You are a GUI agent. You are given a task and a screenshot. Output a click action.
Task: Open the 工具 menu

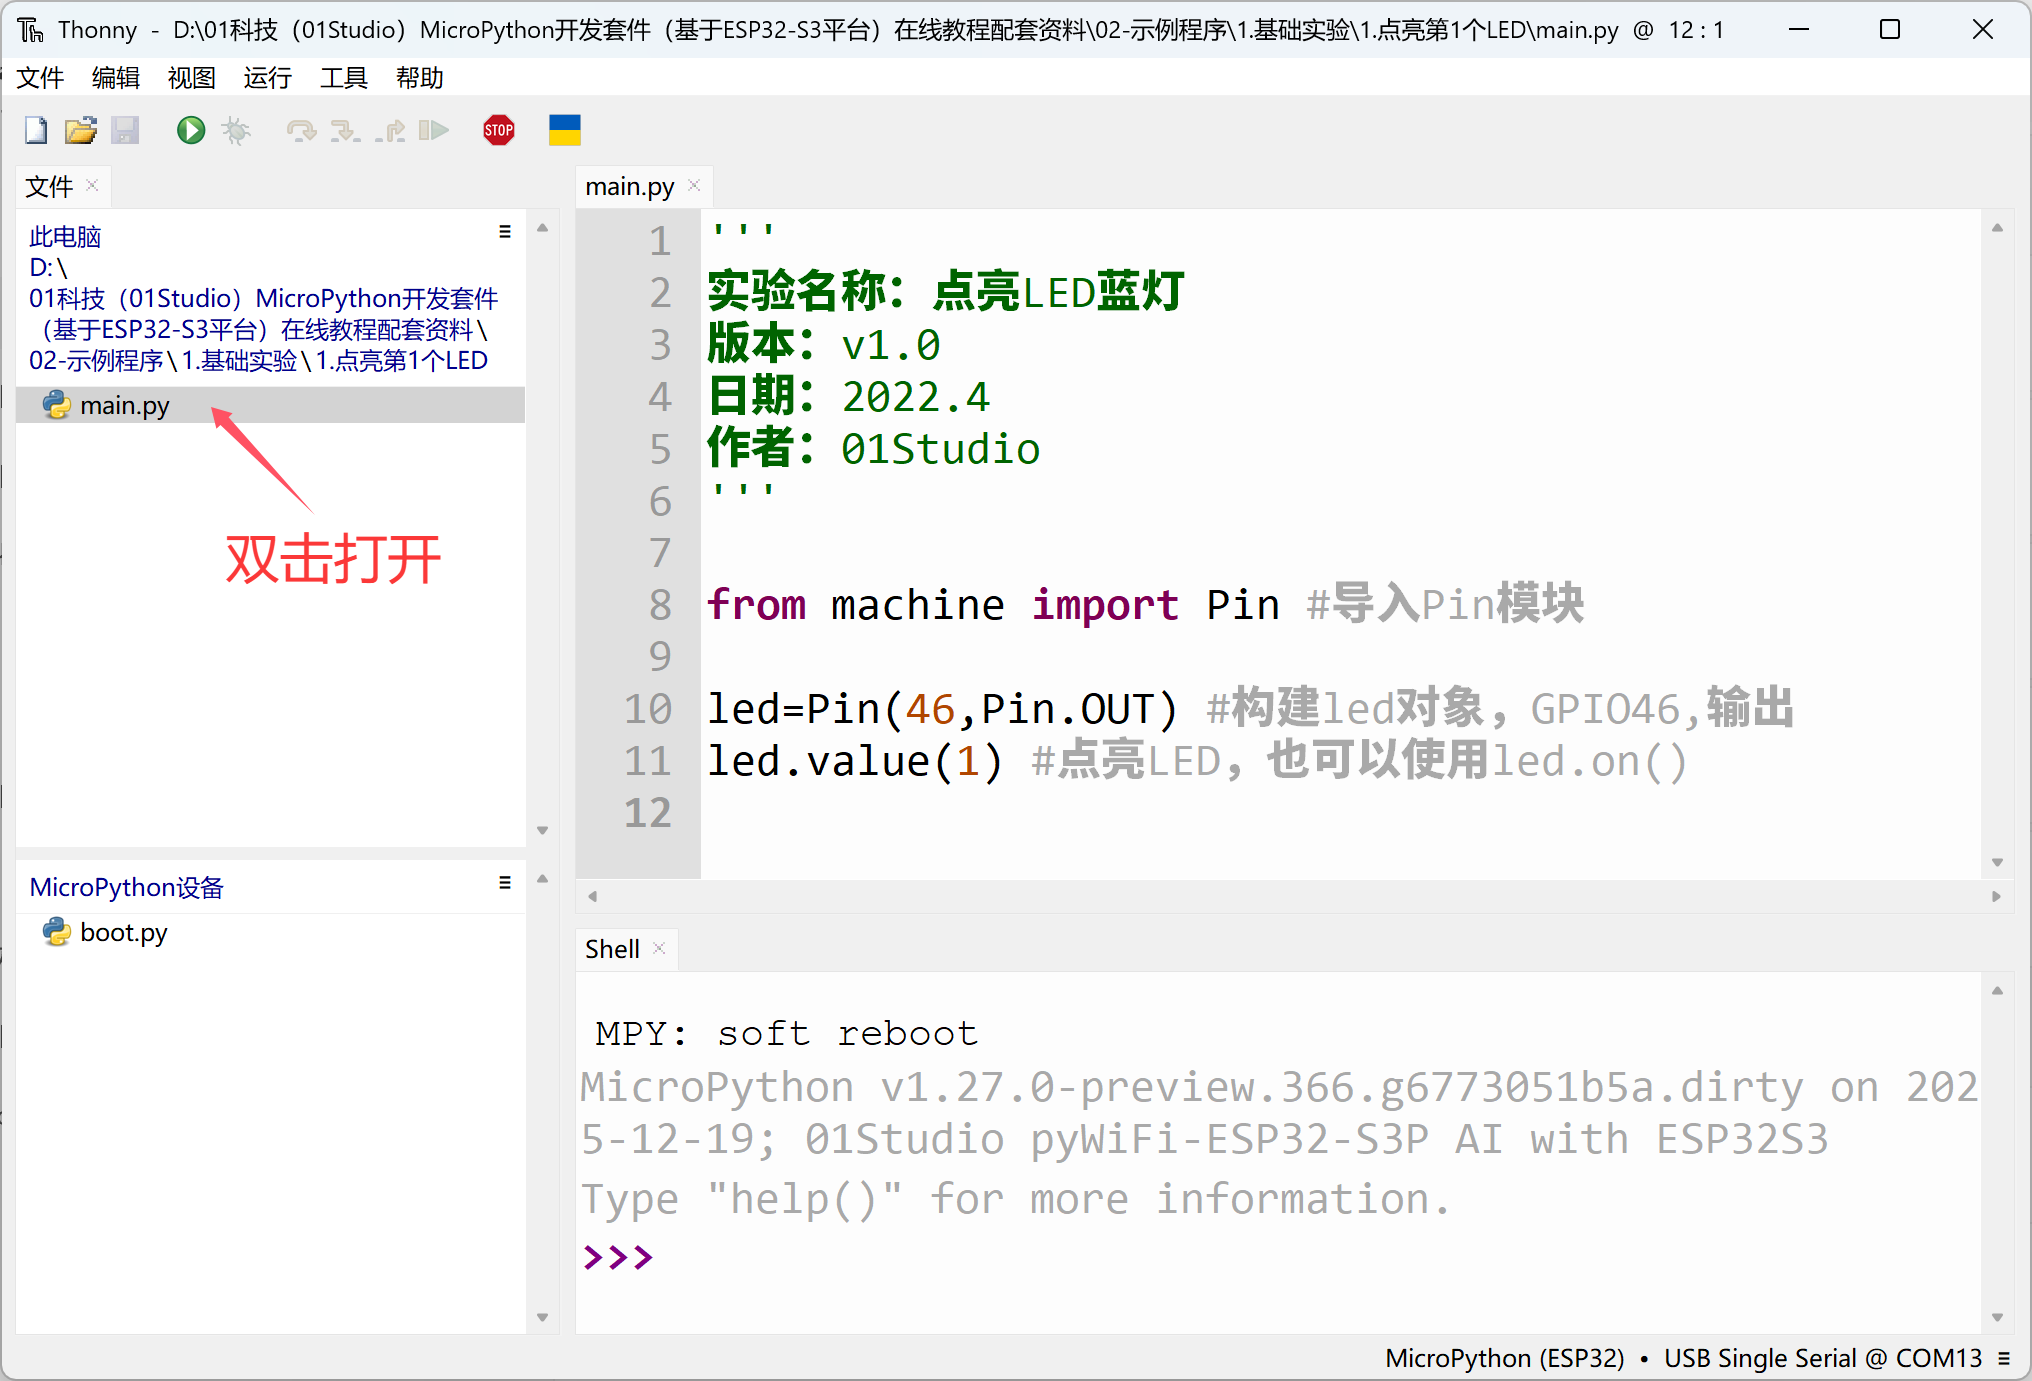(x=343, y=78)
